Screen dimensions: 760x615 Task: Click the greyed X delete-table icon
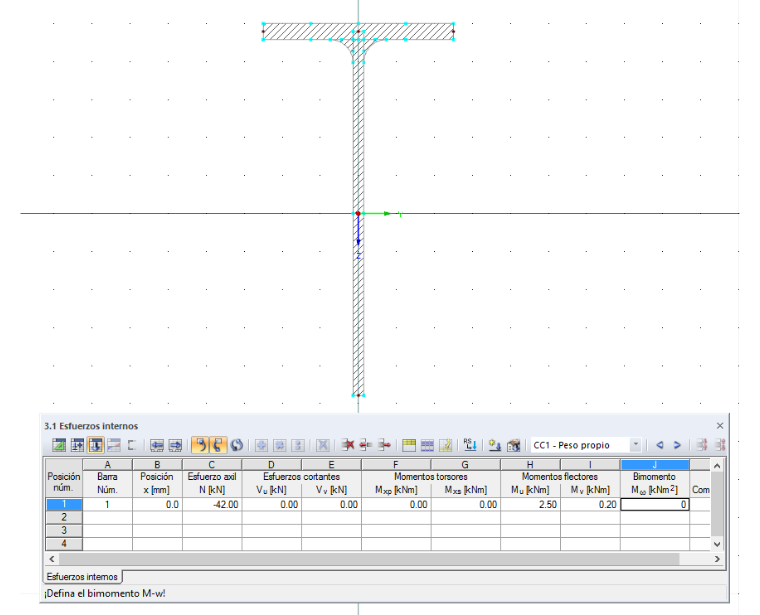coord(323,445)
